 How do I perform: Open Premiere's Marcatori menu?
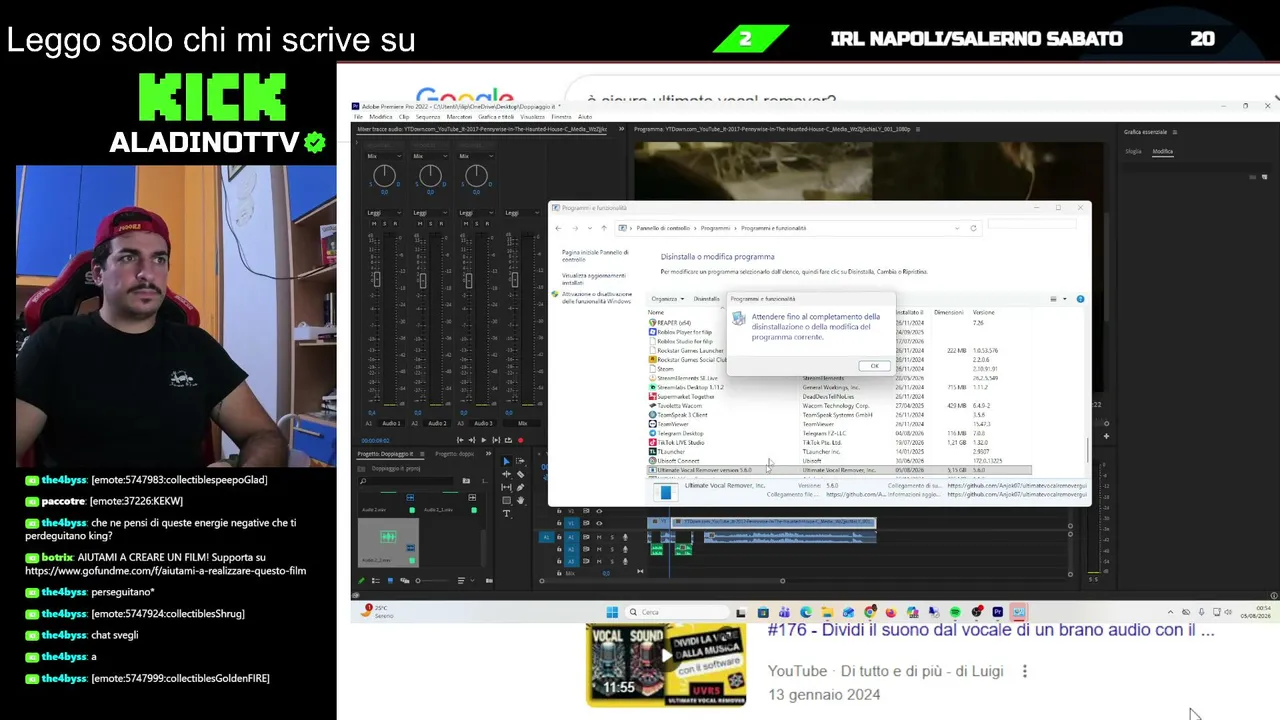click(459, 117)
